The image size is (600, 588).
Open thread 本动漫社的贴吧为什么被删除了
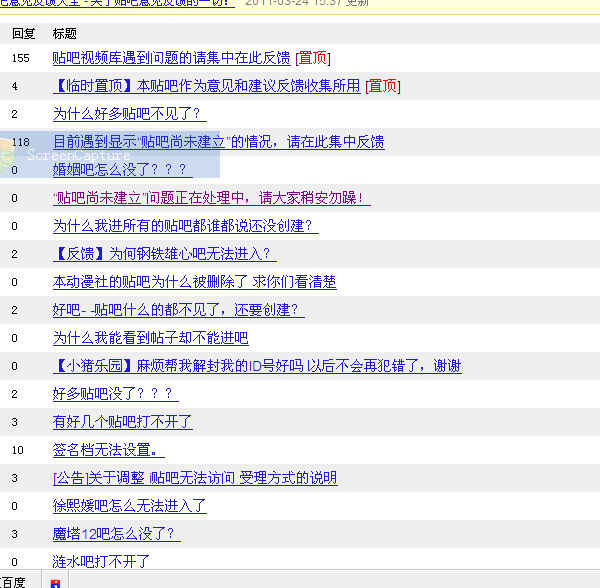pyautogui.click(x=194, y=282)
